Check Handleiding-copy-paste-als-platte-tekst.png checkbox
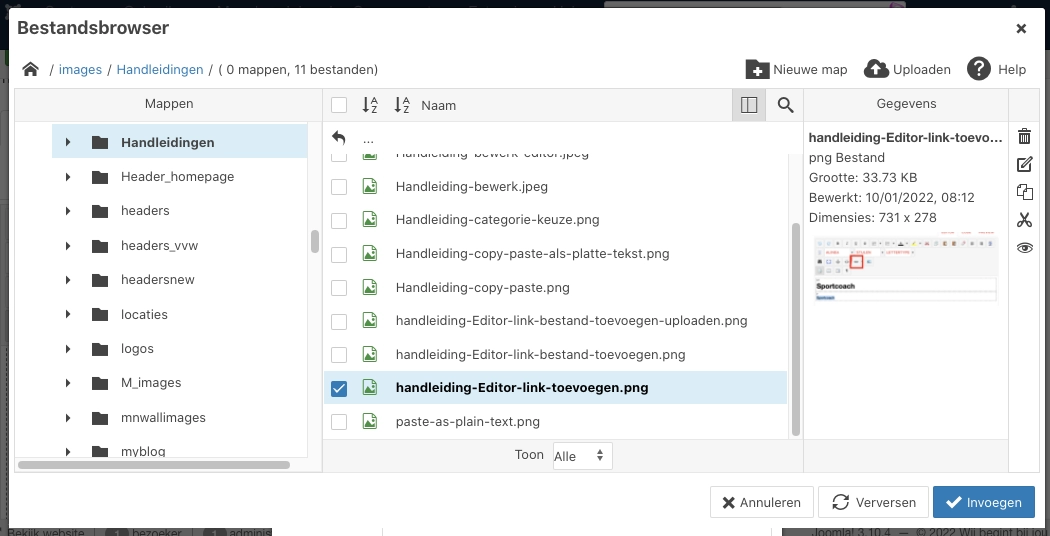Viewport: 1050px width, 536px height. tap(339, 254)
